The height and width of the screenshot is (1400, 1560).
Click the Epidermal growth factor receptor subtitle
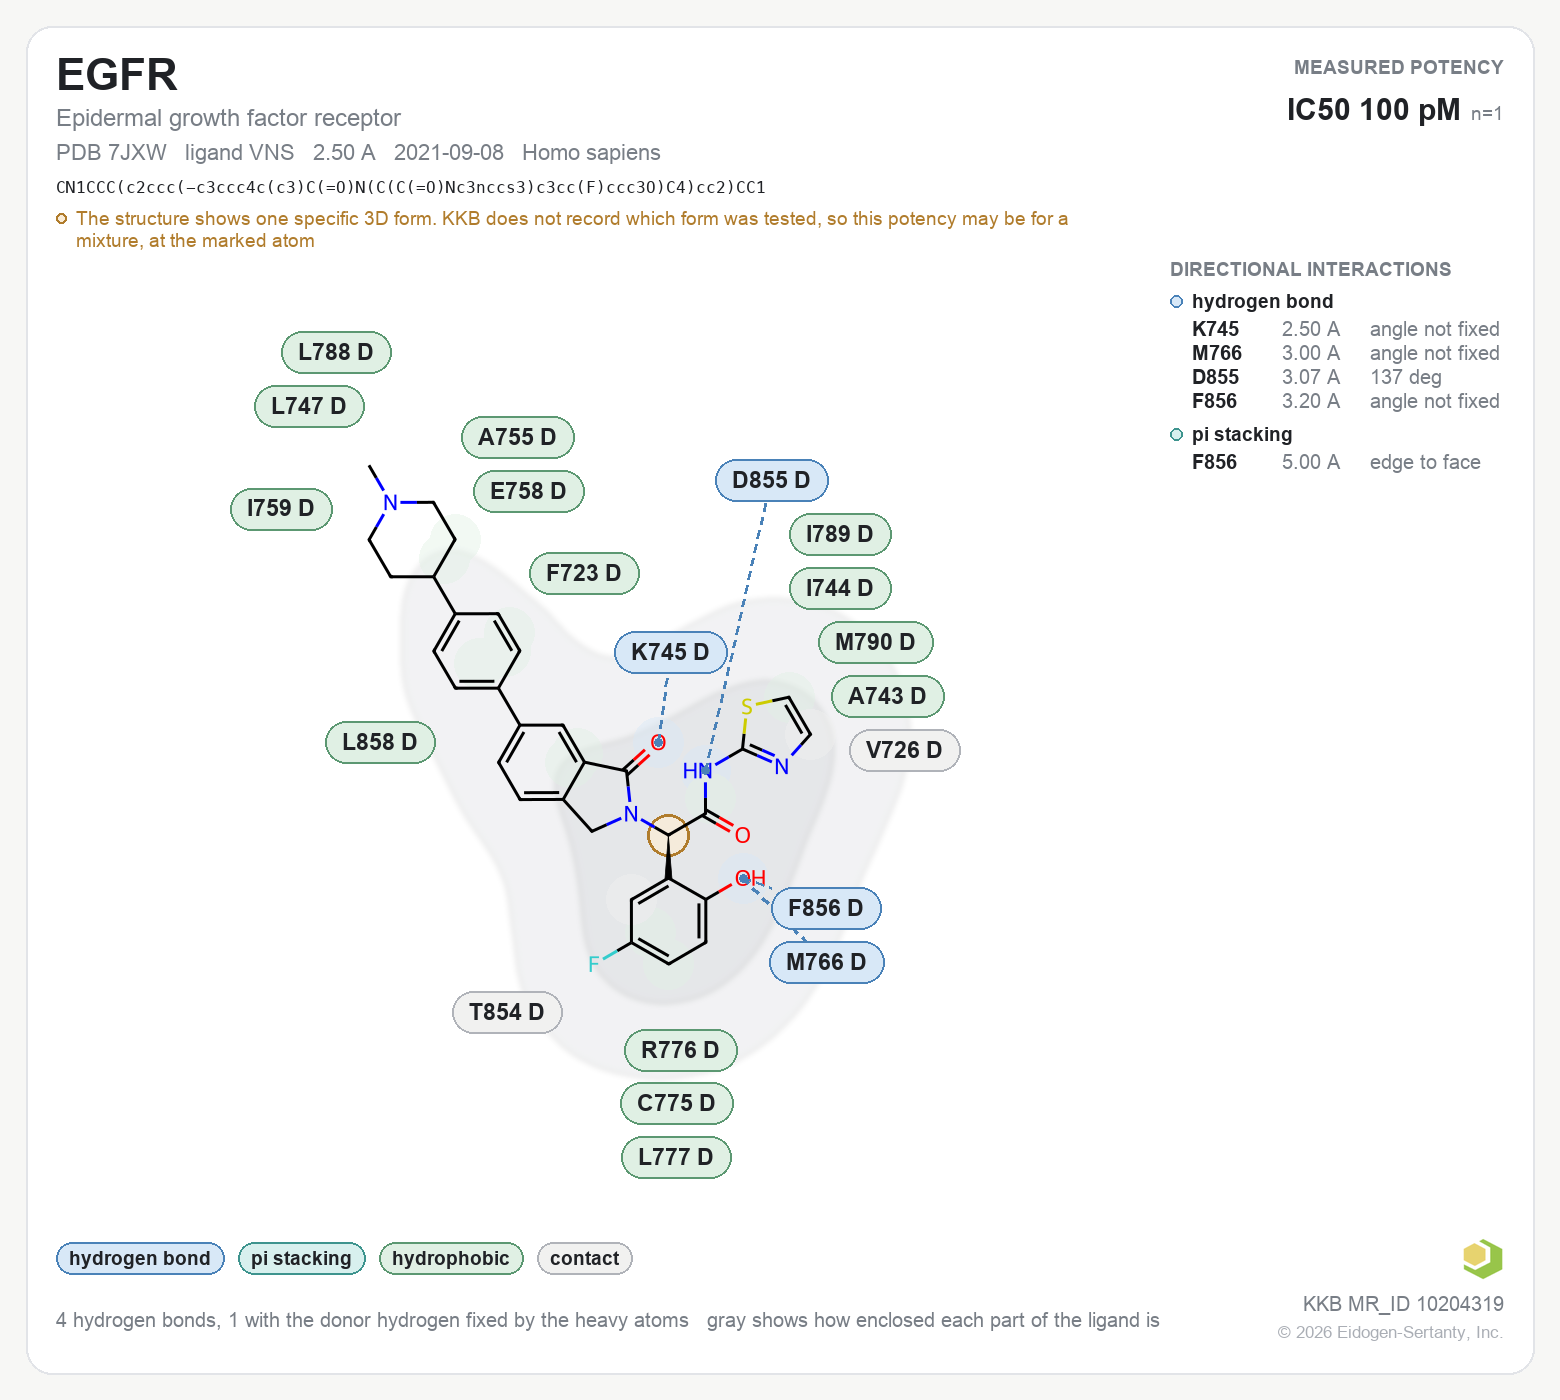228,118
